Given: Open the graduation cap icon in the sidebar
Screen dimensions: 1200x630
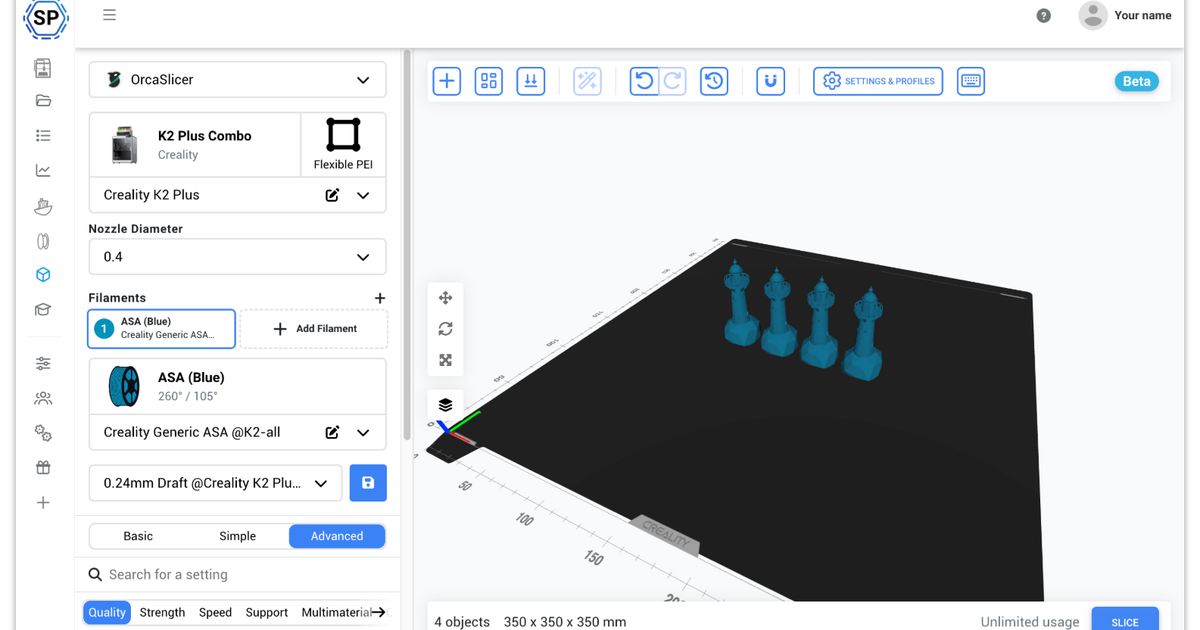Looking at the screenshot, I should click(x=42, y=309).
